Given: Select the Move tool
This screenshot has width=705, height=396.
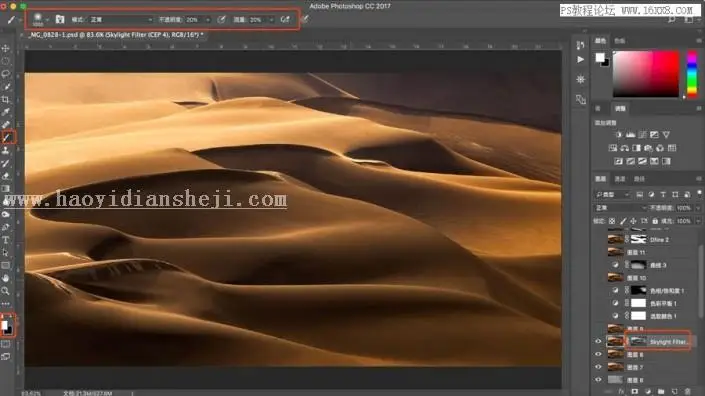Looking at the screenshot, I should click(x=6, y=48).
